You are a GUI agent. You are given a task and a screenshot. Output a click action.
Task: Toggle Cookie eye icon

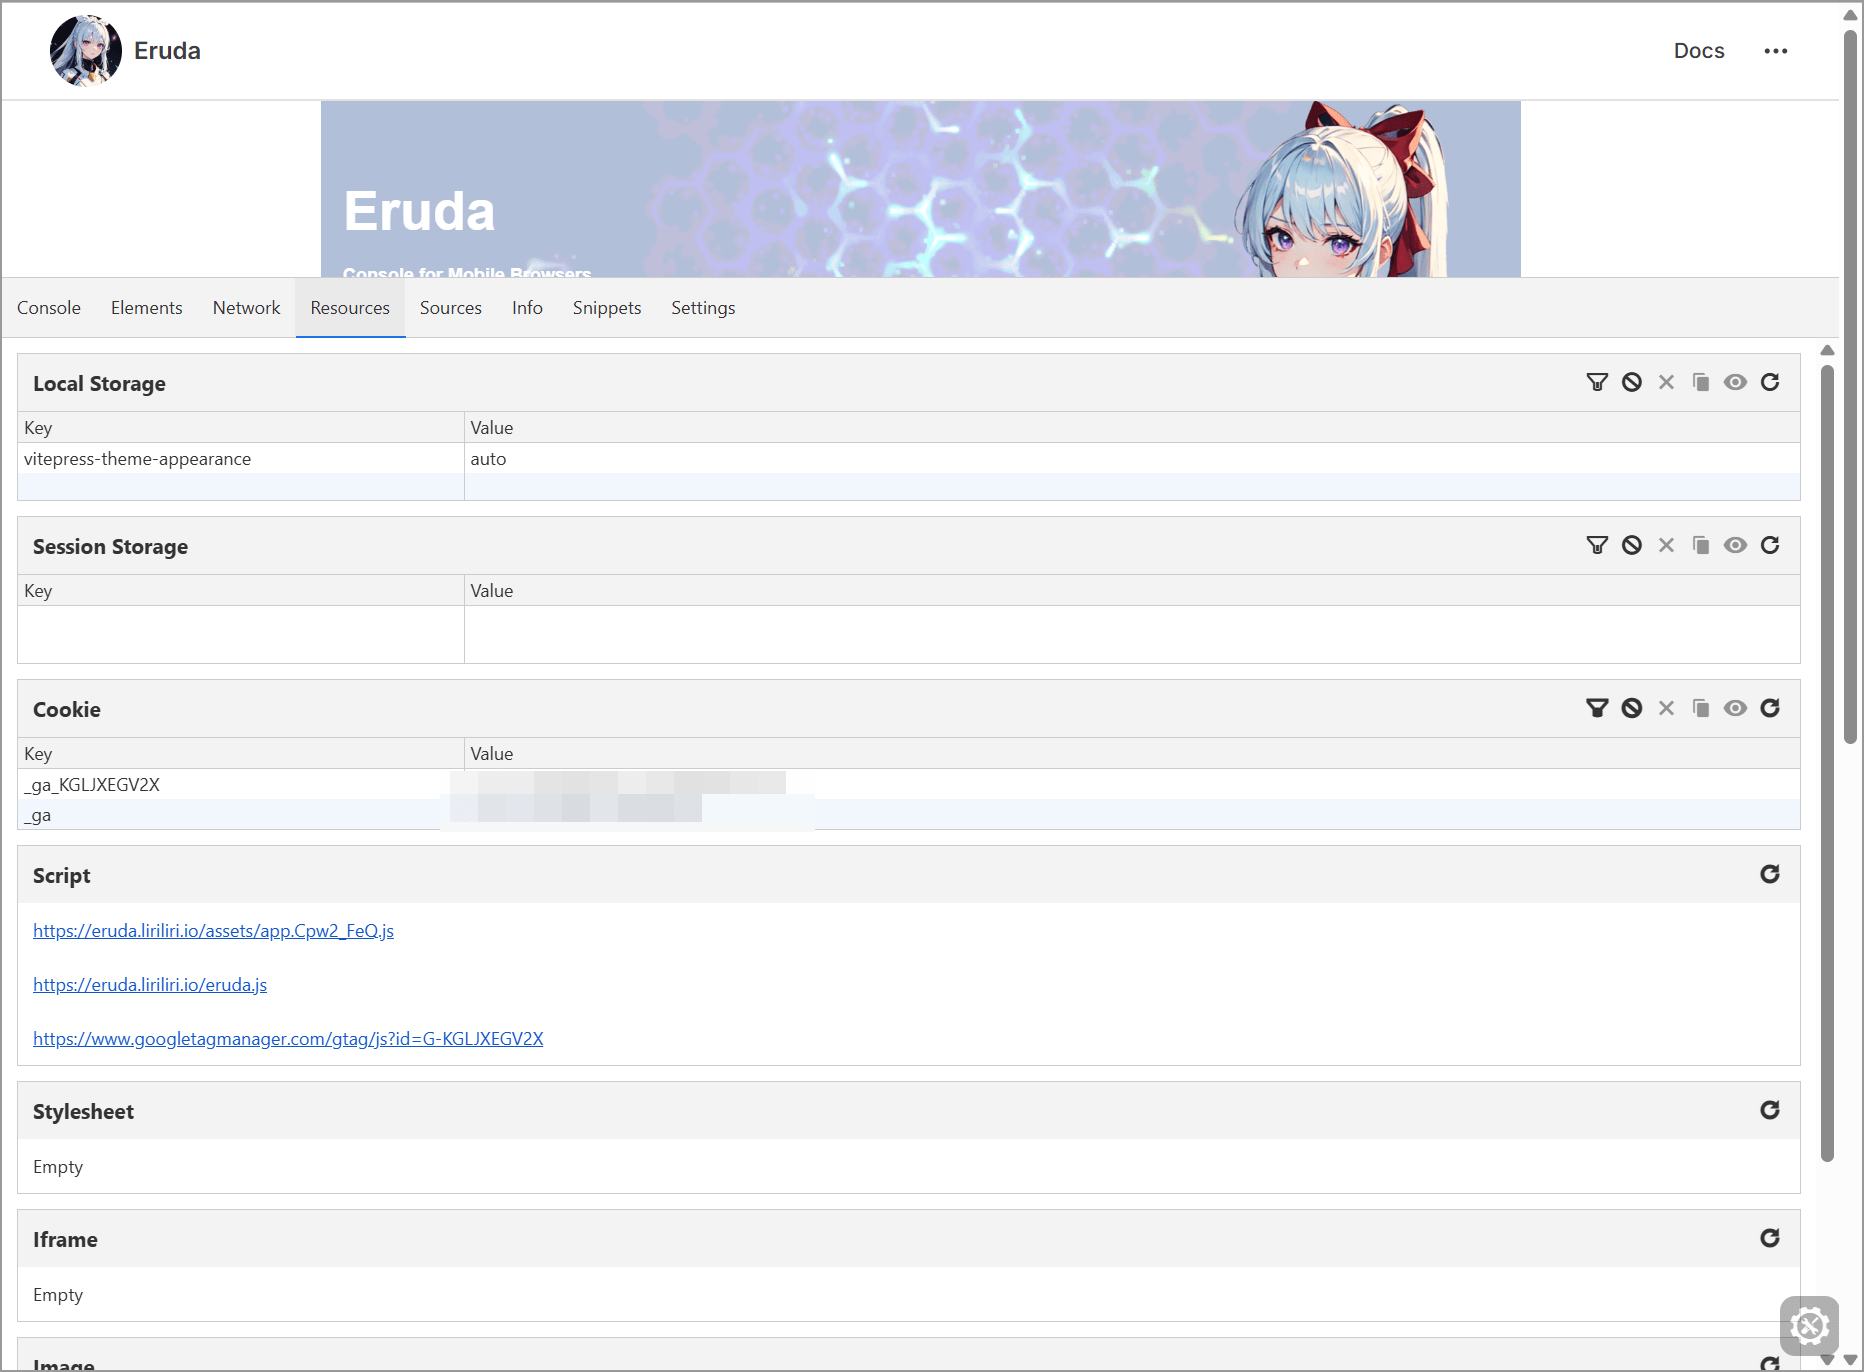1735,708
